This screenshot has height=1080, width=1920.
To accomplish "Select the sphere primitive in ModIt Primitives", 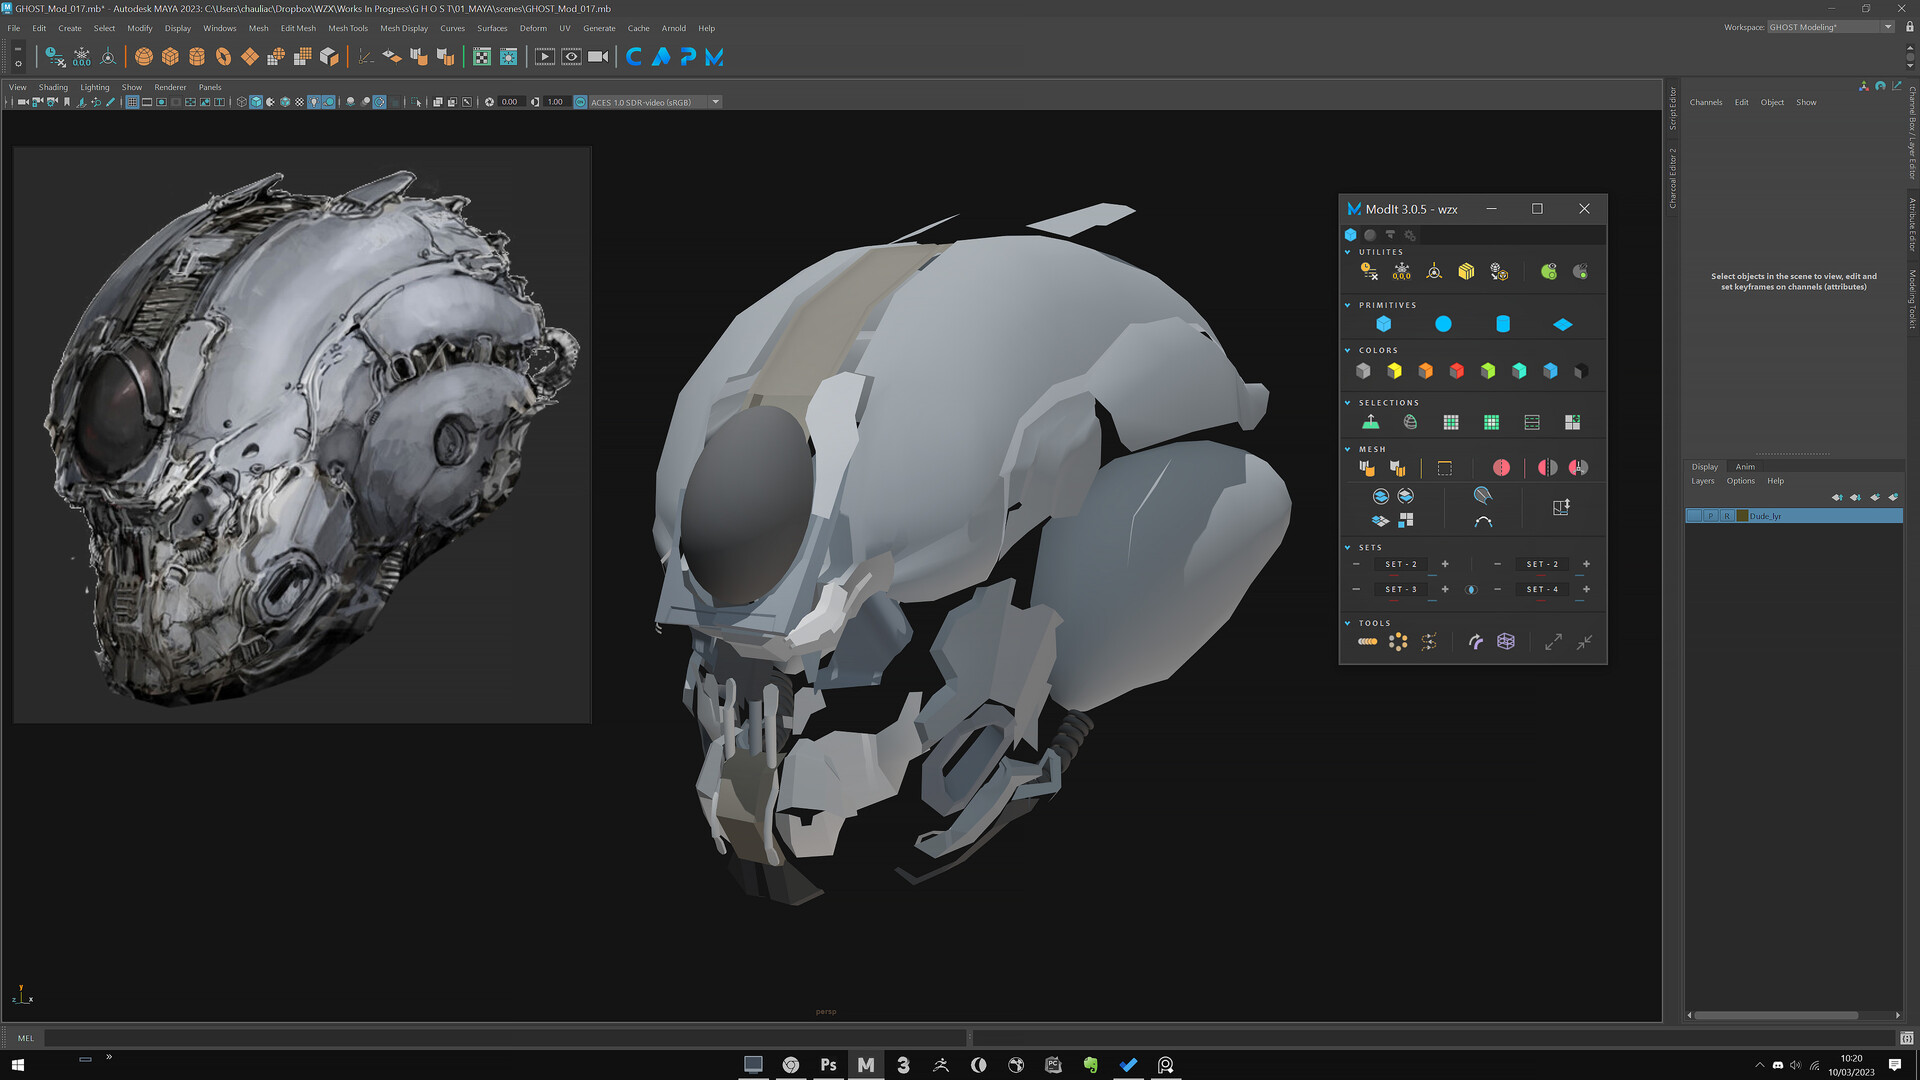I will coord(1444,323).
